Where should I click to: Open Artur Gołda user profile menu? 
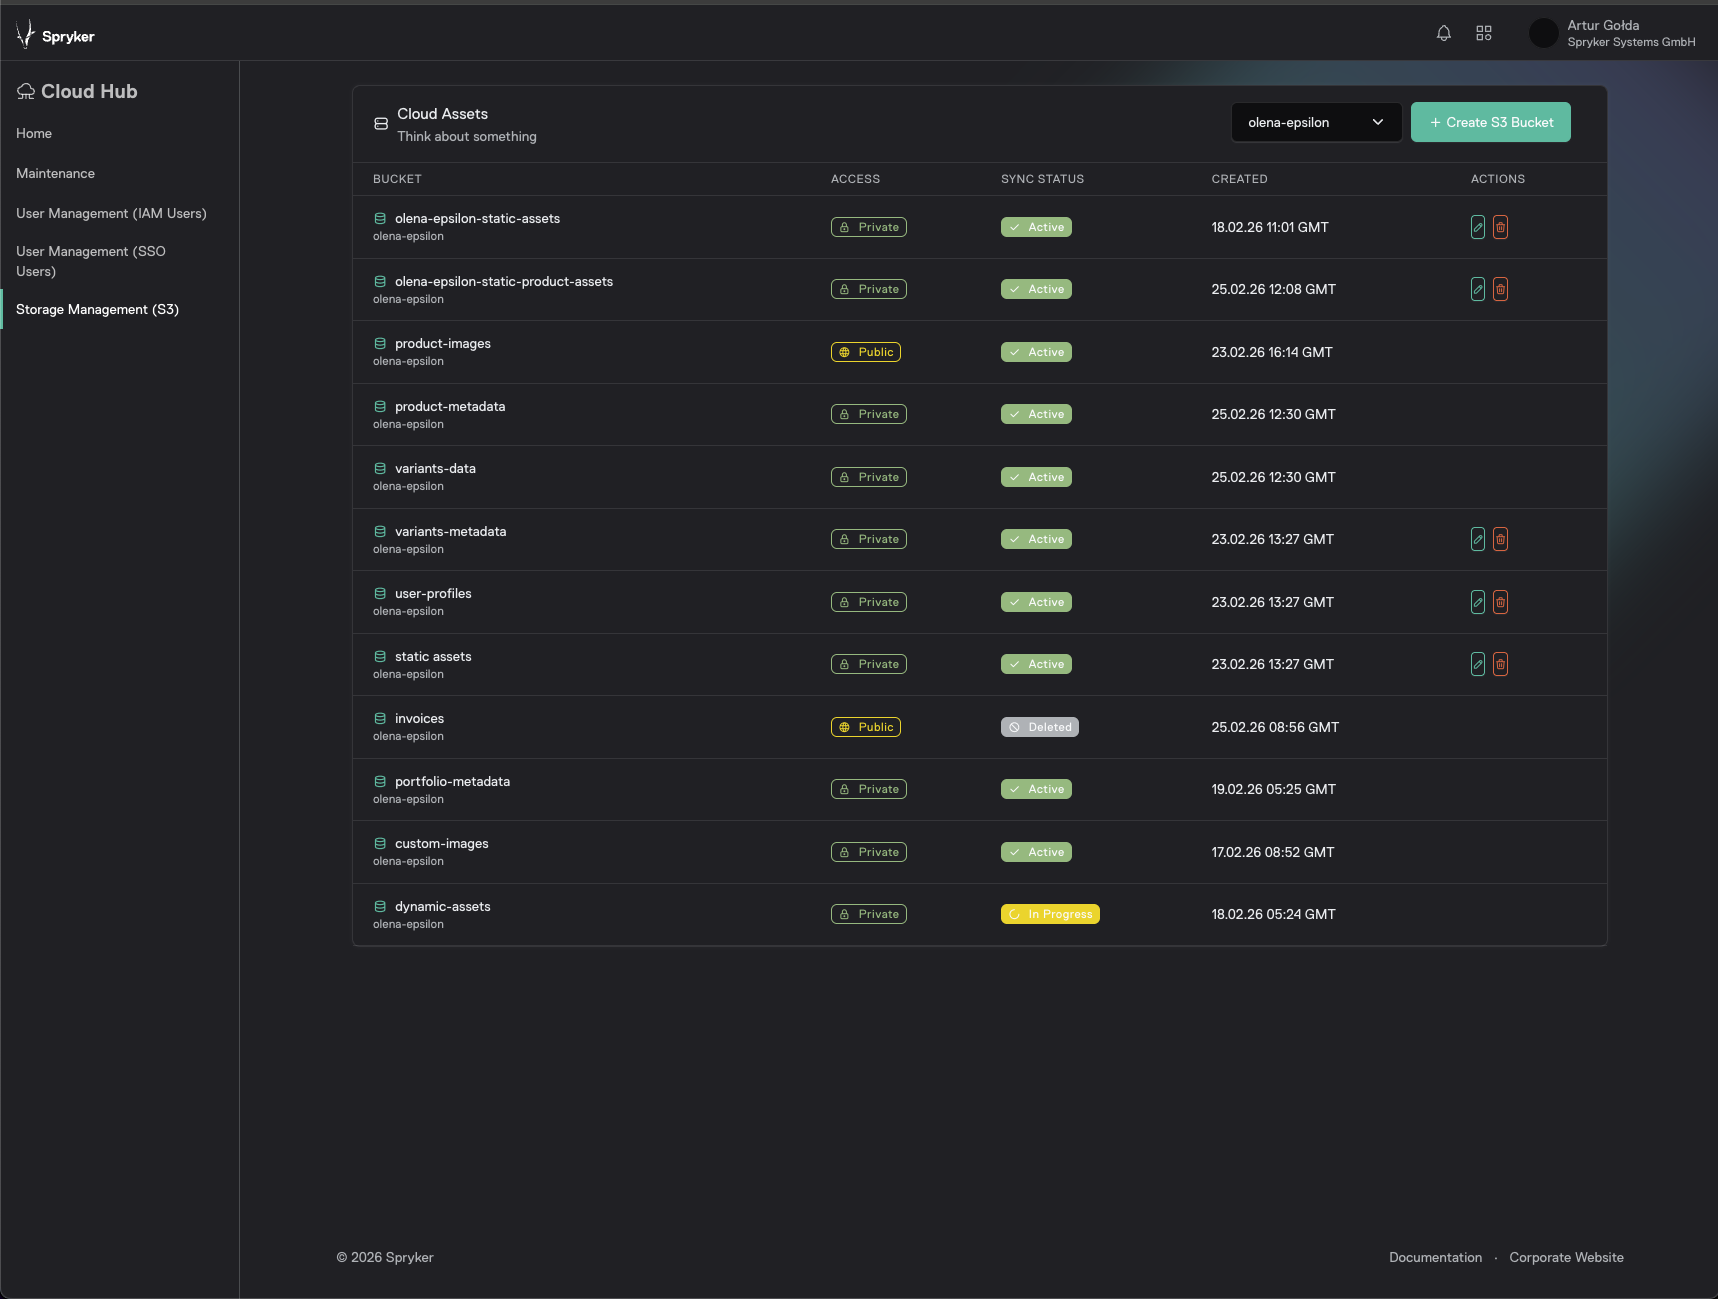pos(1612,33)
